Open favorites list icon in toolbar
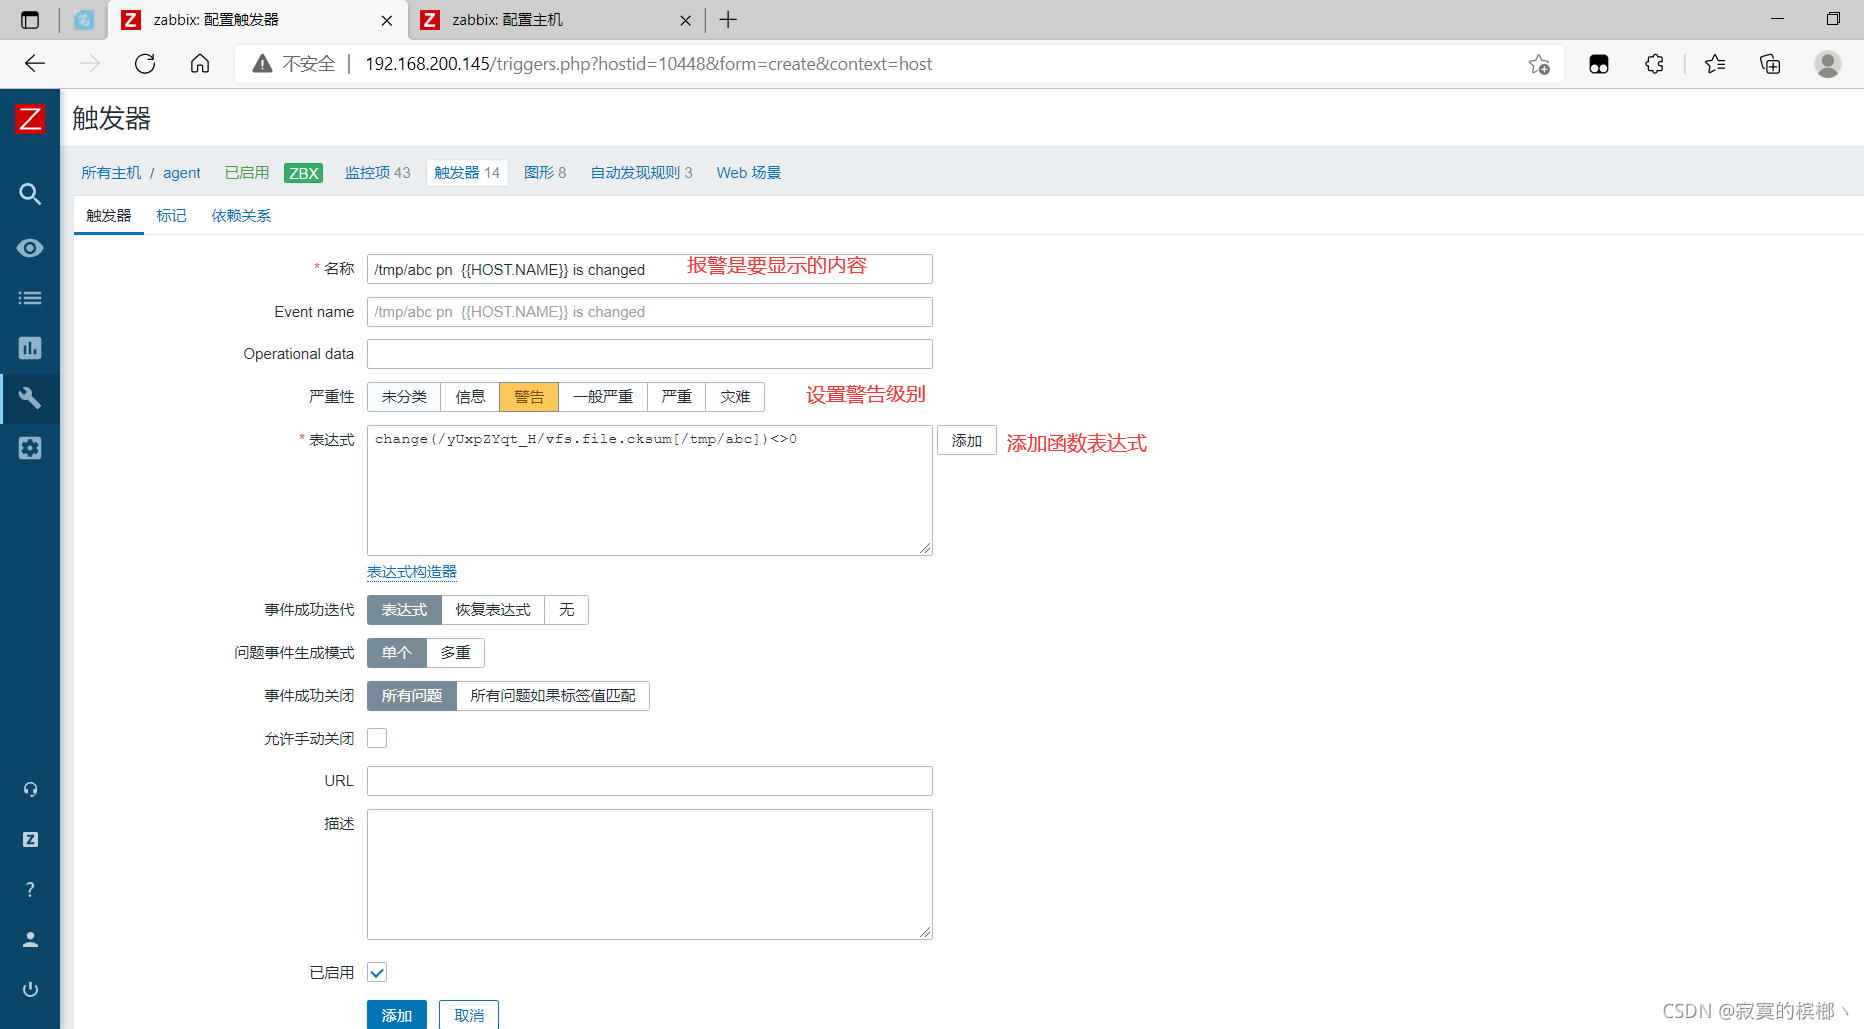This screenshot has height=1029, width=1864. point(1715,64)
